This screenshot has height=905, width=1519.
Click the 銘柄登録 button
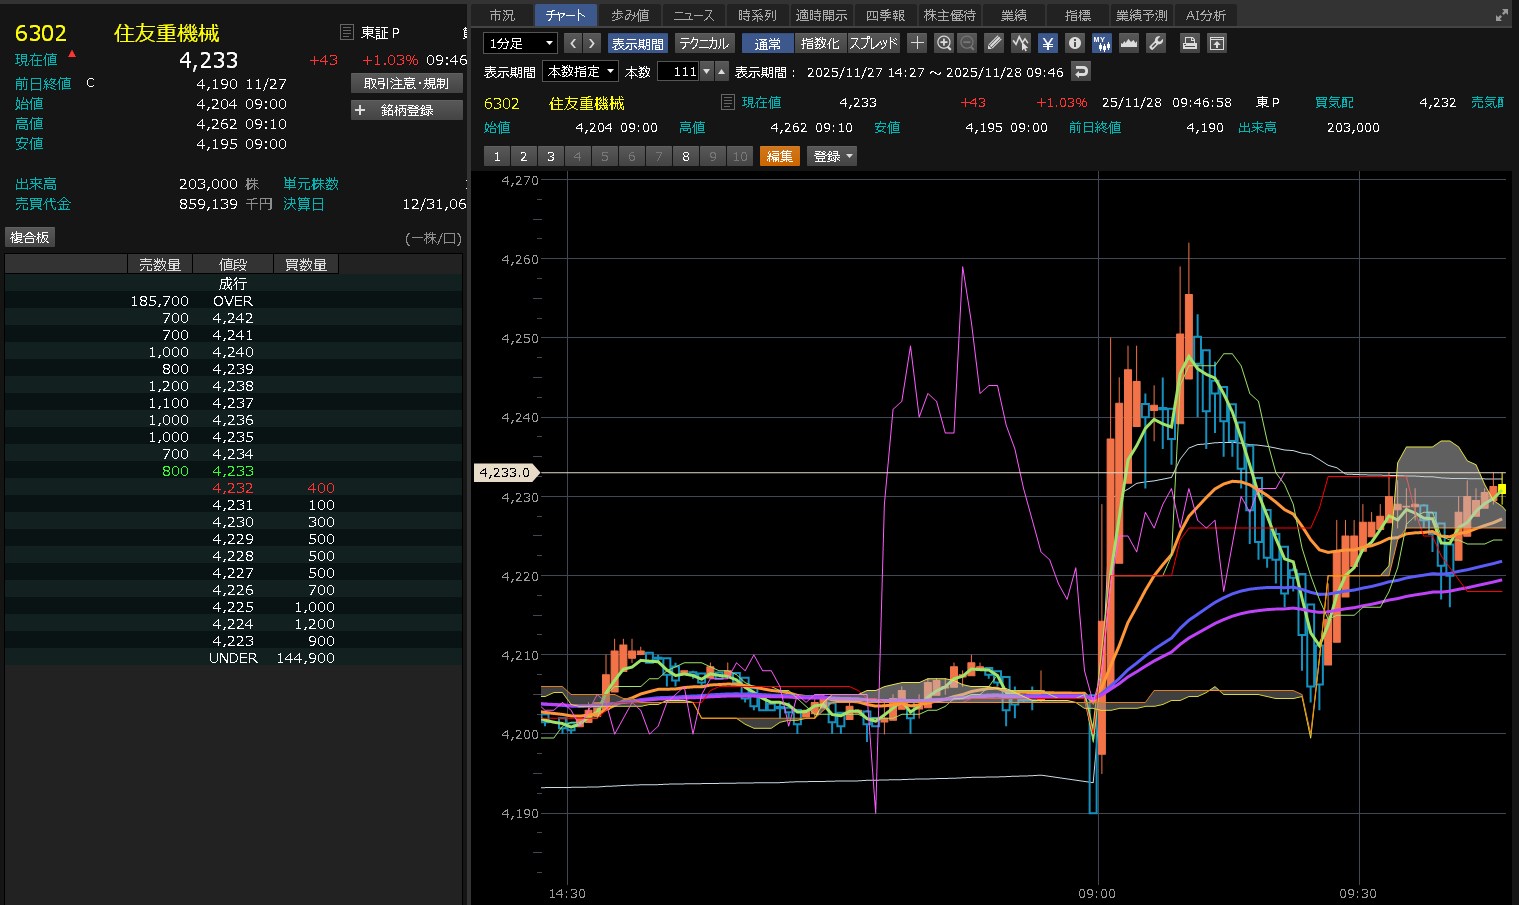point(407,110)
